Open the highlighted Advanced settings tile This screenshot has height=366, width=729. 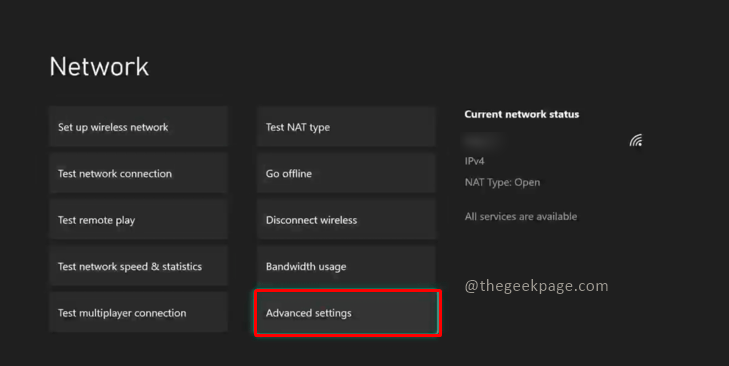347,313
